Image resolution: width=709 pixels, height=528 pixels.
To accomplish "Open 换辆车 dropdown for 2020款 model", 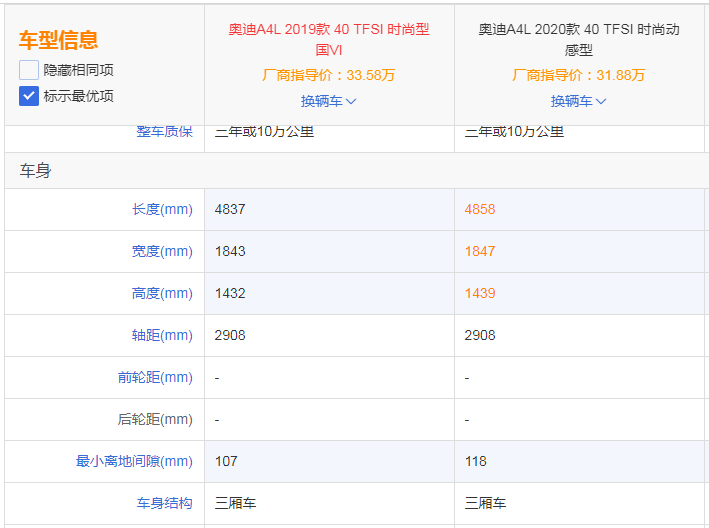I will coord(578,101).
